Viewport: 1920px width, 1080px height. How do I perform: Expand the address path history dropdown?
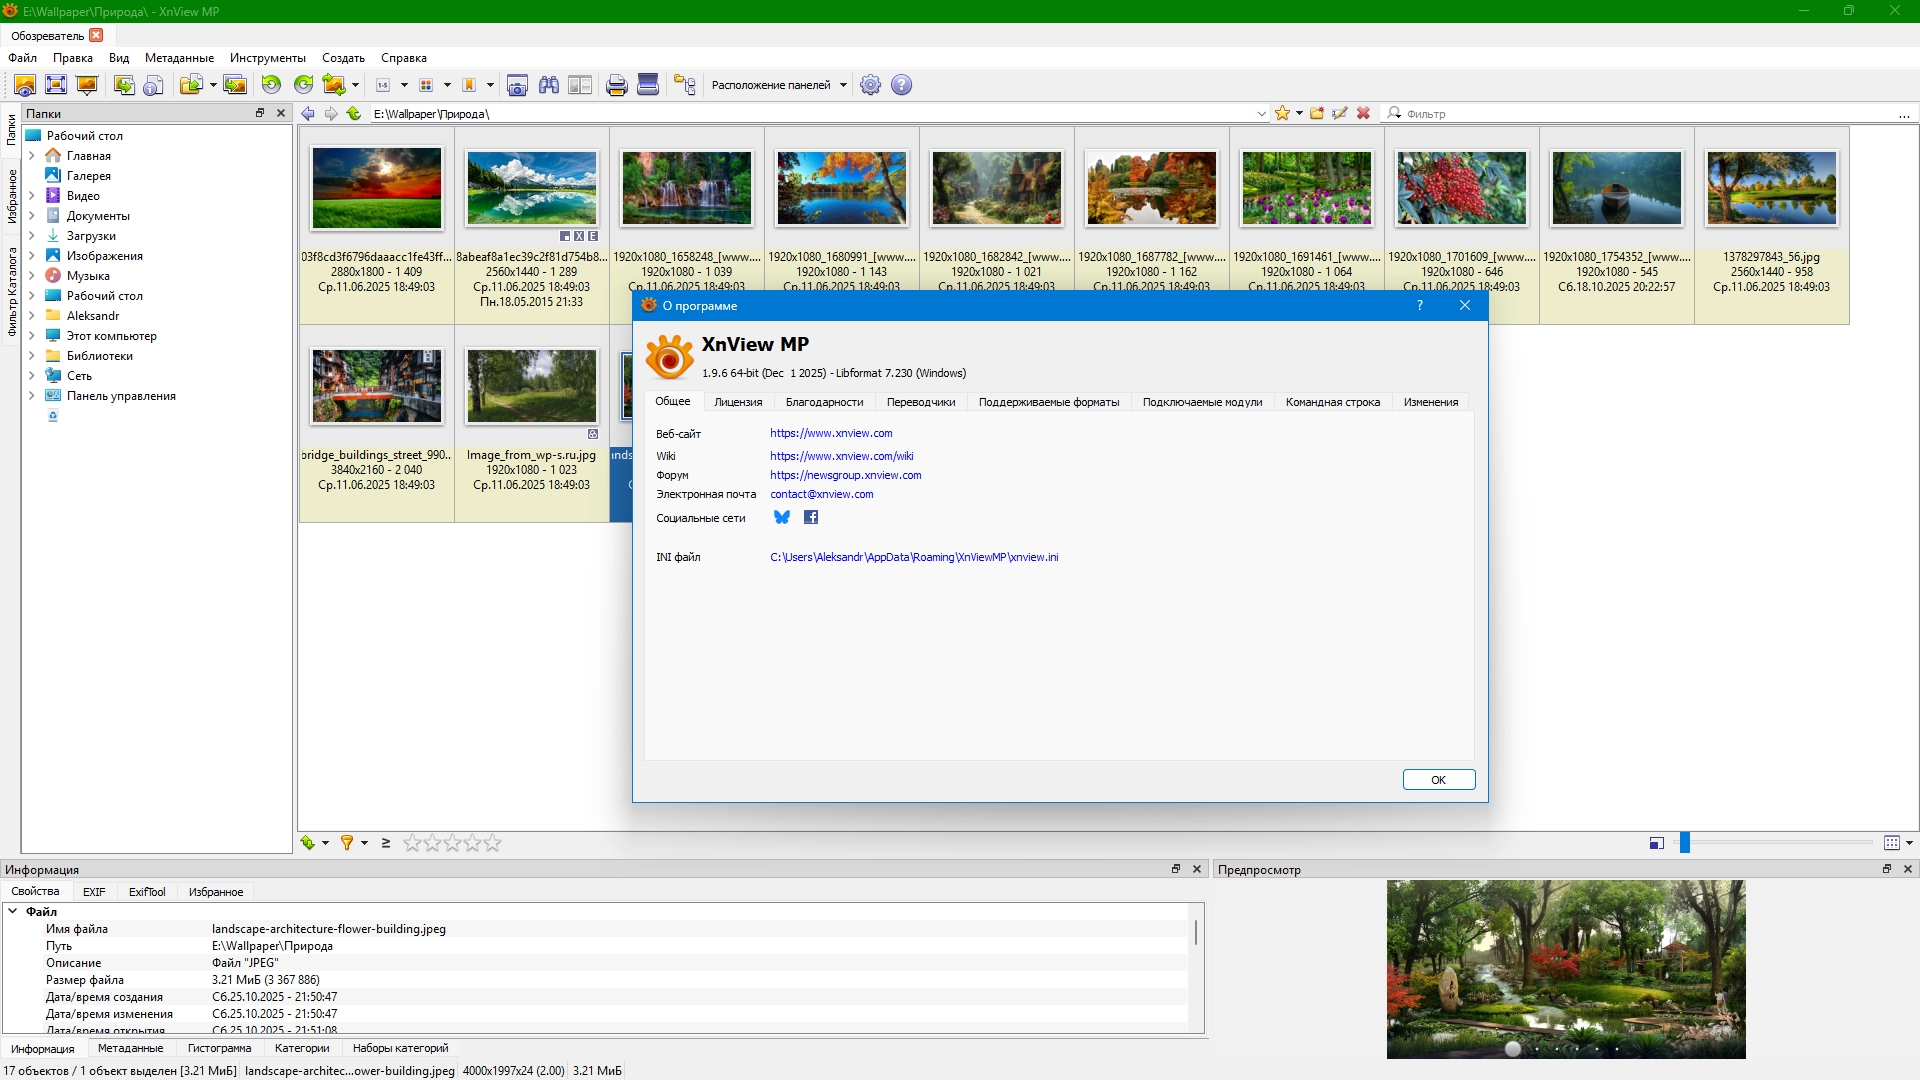click(1261, 114)
